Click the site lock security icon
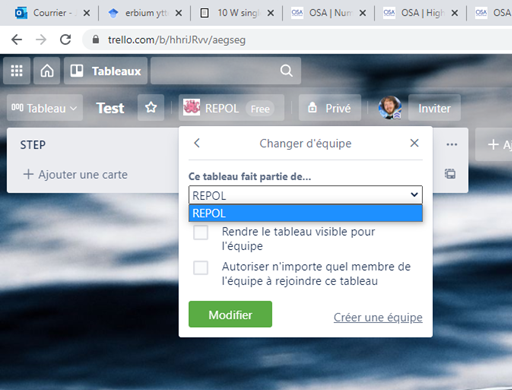This screenshot has width=512, height=390. 96,39
